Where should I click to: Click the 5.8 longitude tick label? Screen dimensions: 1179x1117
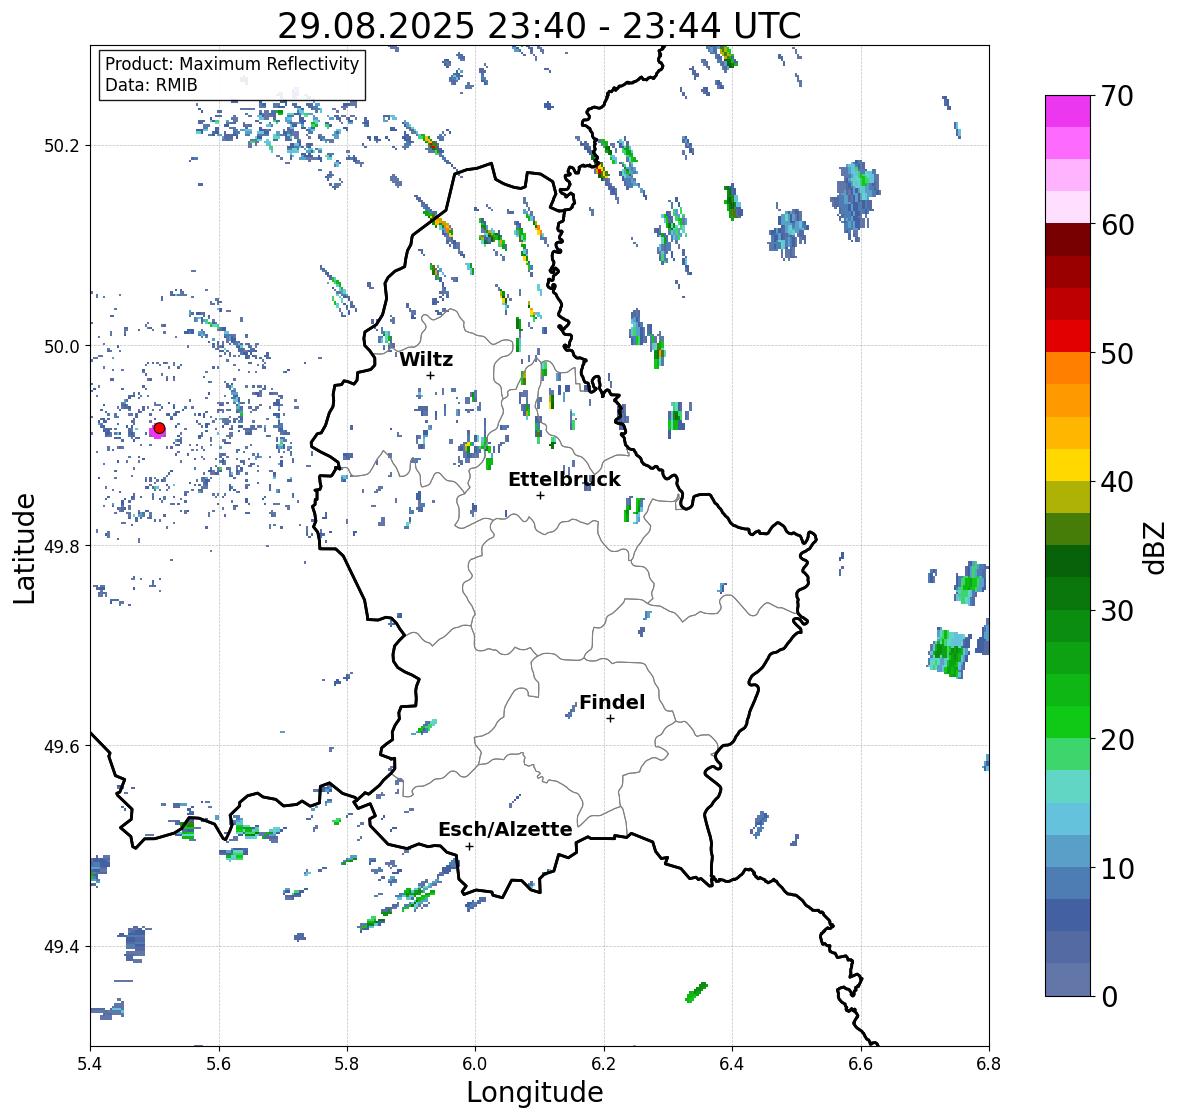pyautogui.click(x=347, y=1064)
